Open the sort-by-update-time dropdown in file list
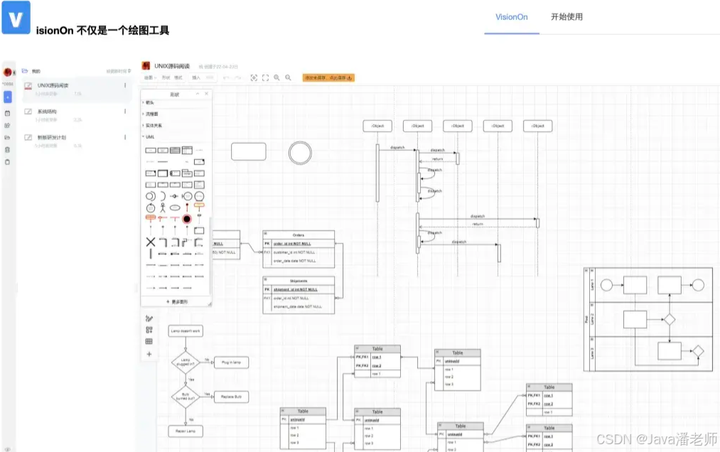This screenshot has height=452, width=720. (118, 71)
